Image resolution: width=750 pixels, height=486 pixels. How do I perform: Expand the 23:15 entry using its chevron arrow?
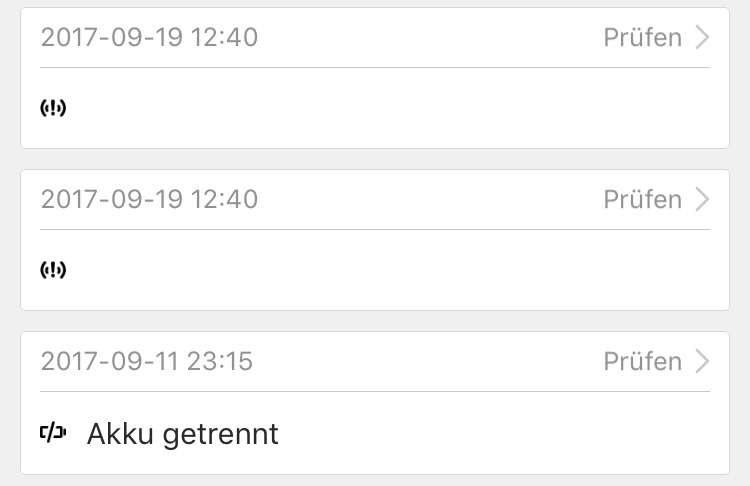point(702,362)
